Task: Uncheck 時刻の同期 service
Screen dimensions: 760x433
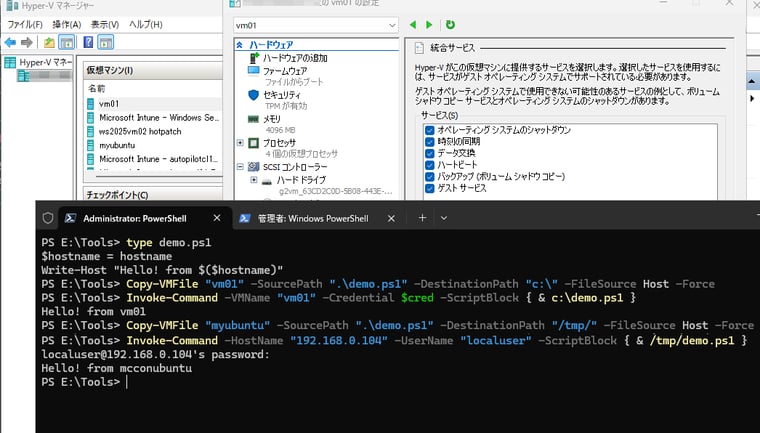Action: pos(429,142)
